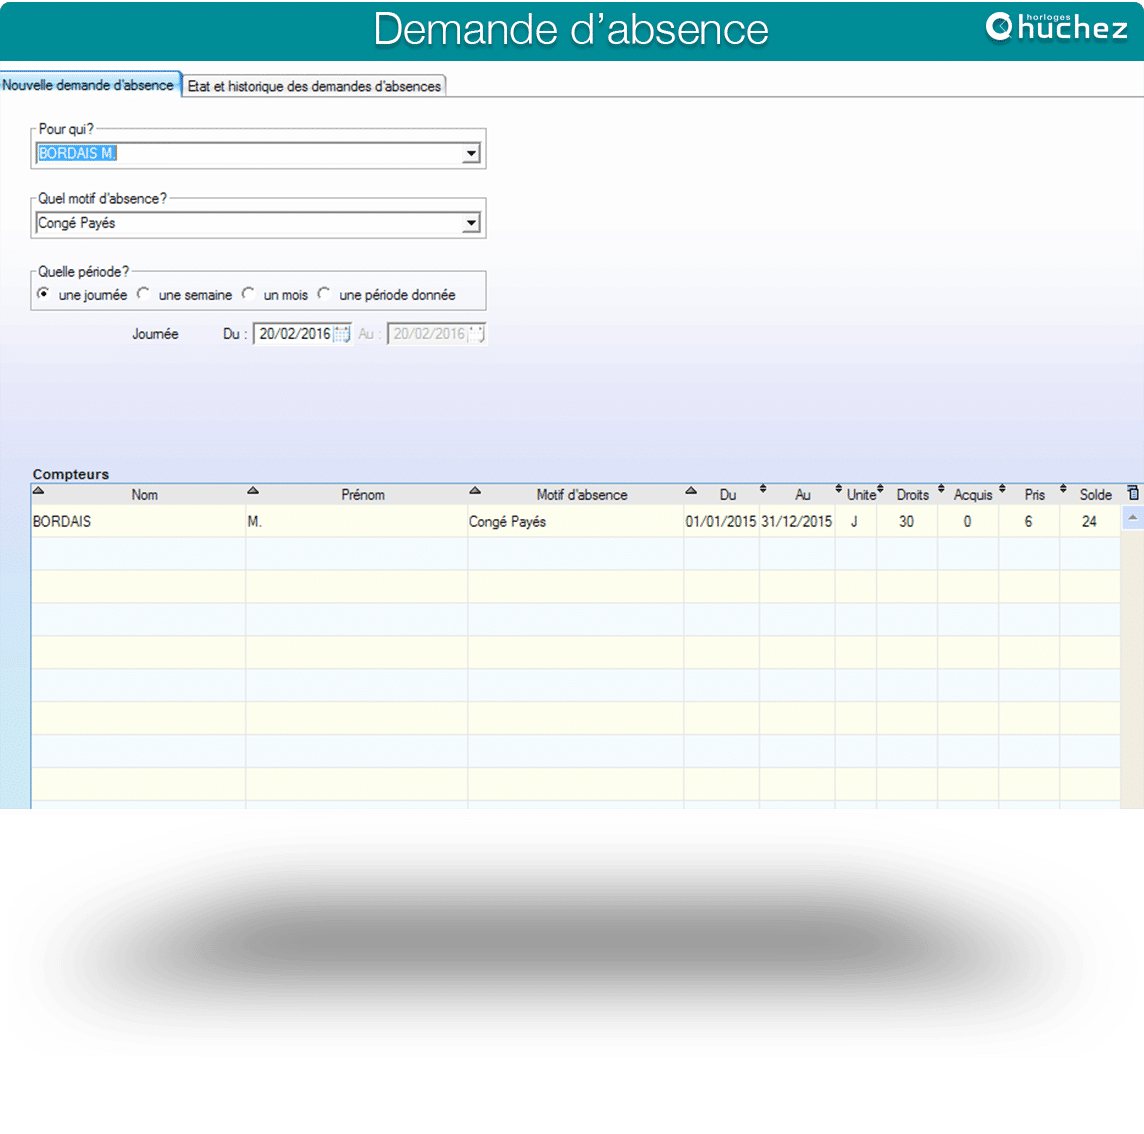Sort the Nom column ascending

pos(38,491)
